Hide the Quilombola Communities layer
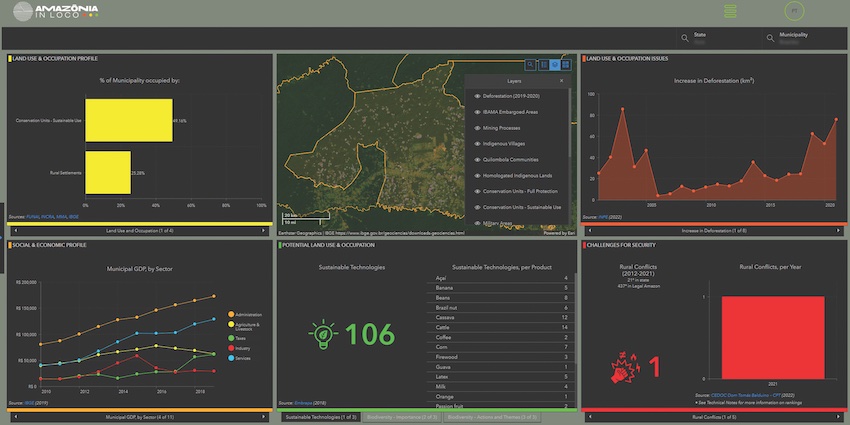Viewport: 850px width, 425px height. point(477,159)
